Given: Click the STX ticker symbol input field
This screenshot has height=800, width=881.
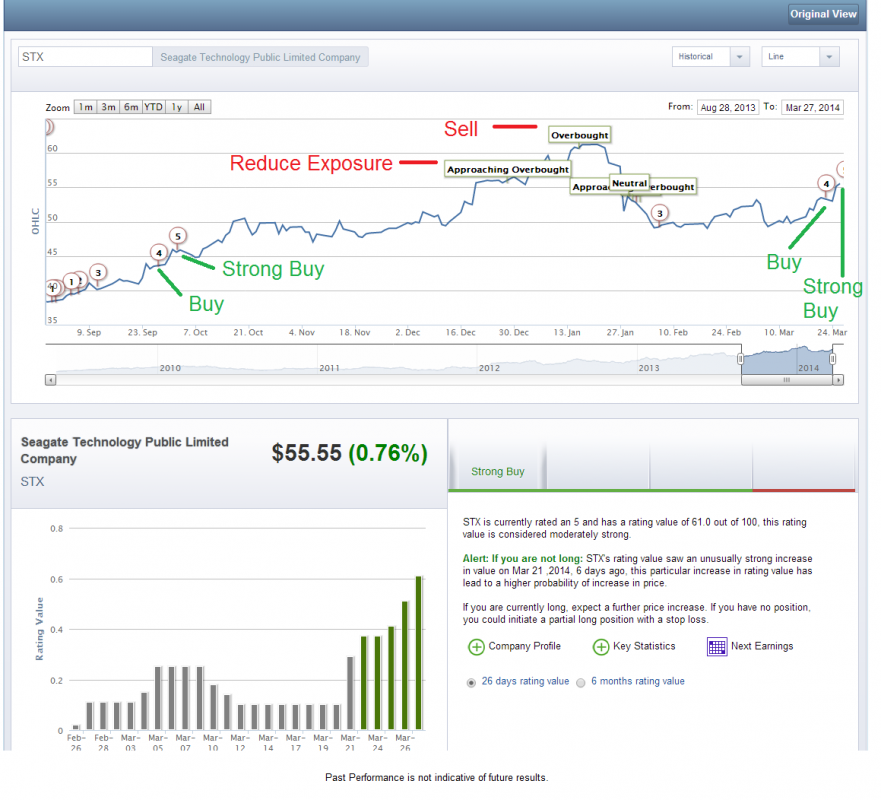Looking at the screenshot, I should pyautogui.click(x=85, y=57).
